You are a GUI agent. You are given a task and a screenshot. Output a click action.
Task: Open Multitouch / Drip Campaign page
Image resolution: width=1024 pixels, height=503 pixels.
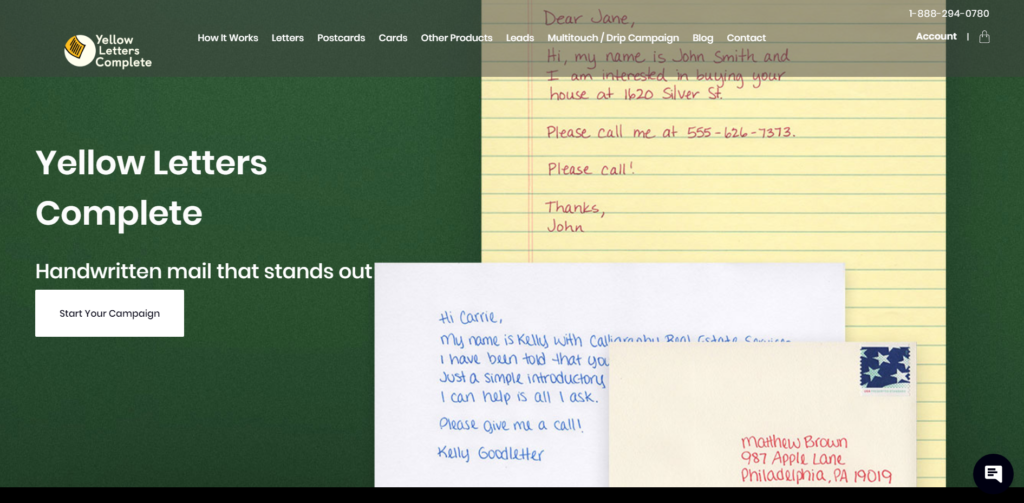click(x=613, y=38)
